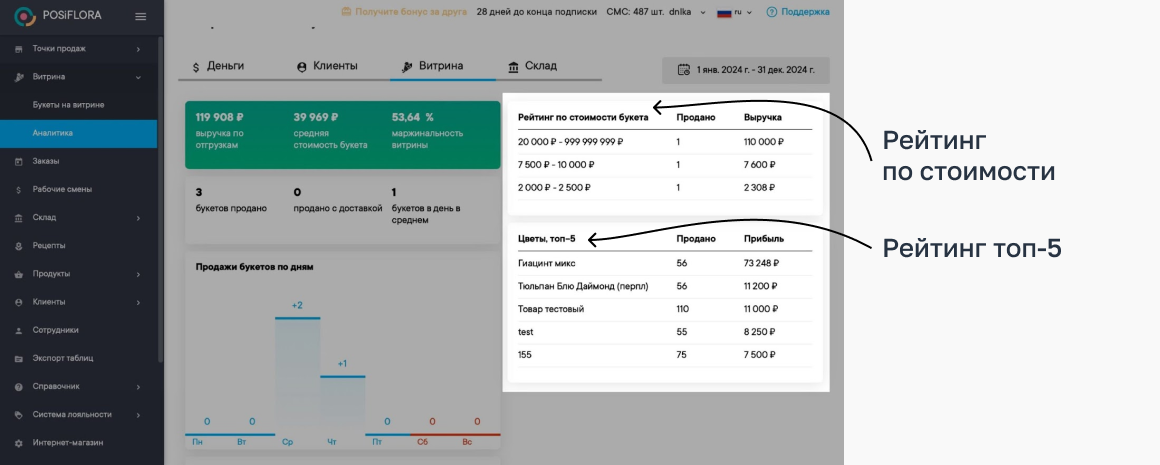Open Заказы via its sidebar icon
Viewport: 1160px width, 465px height.
point(19,161)
